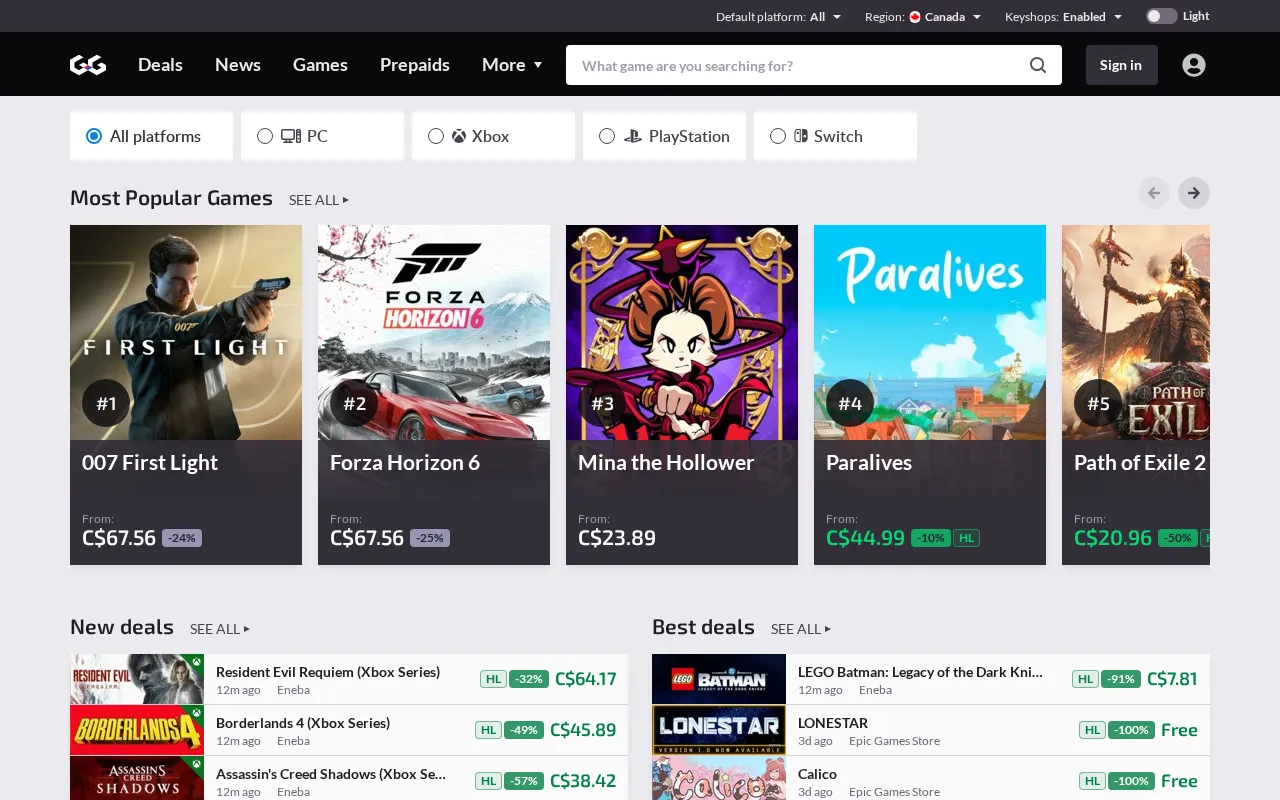Open the Games nav item
This screenshot has width=1280, height=800.
point(320,65)
